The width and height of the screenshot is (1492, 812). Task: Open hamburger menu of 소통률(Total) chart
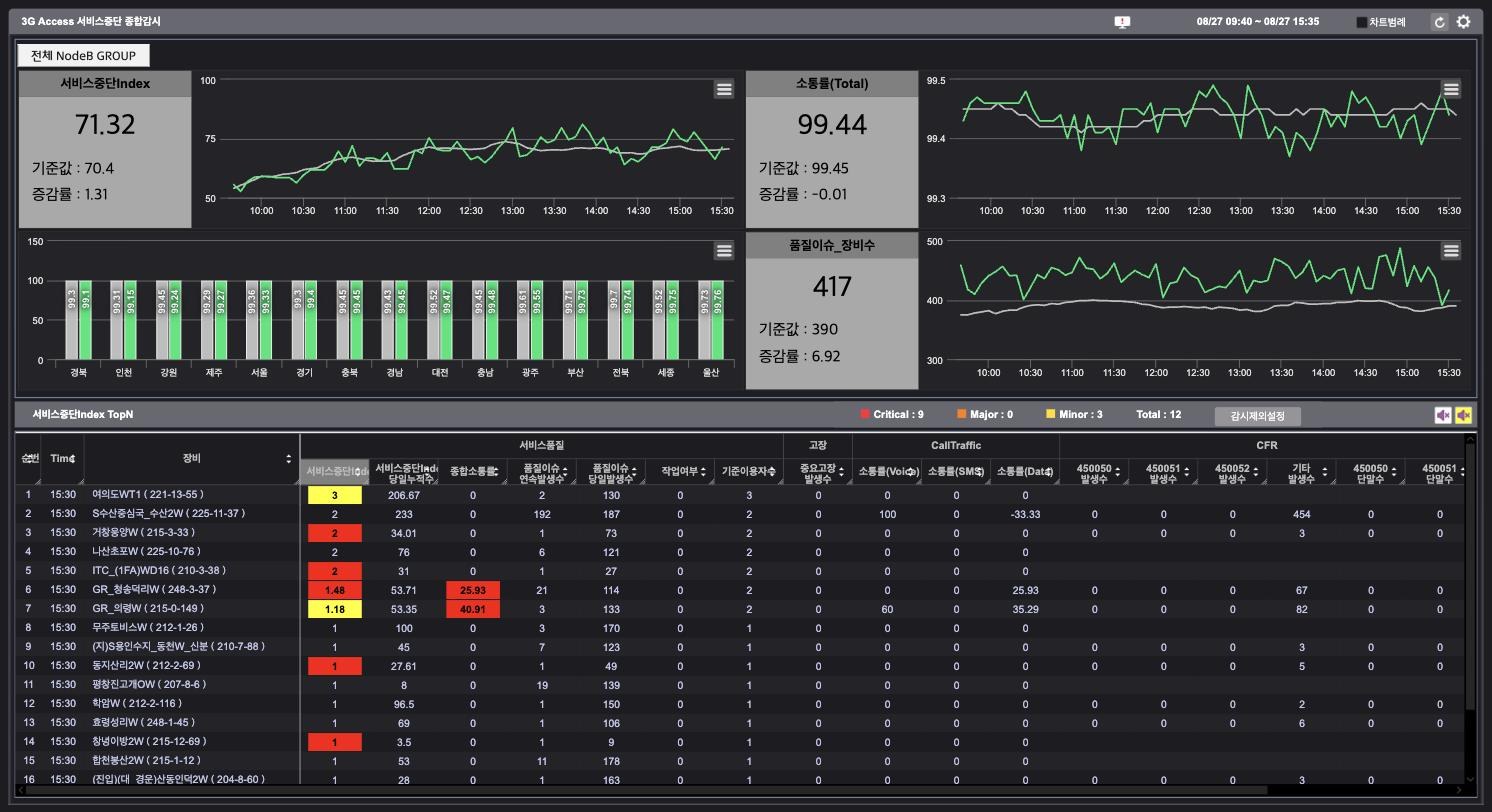pos(1451,89)
